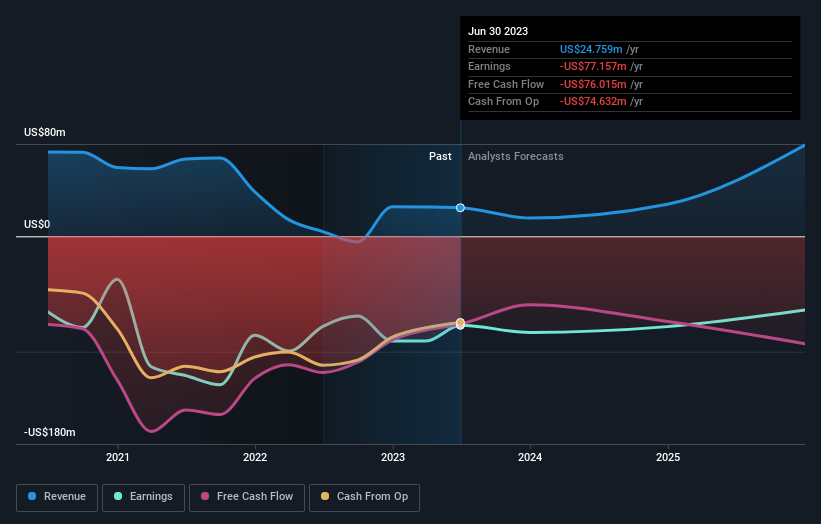Image resolution: width=821 pixels, height=524 pixels.
Task: Click the US$0 y-axis label
Action: 37,225
